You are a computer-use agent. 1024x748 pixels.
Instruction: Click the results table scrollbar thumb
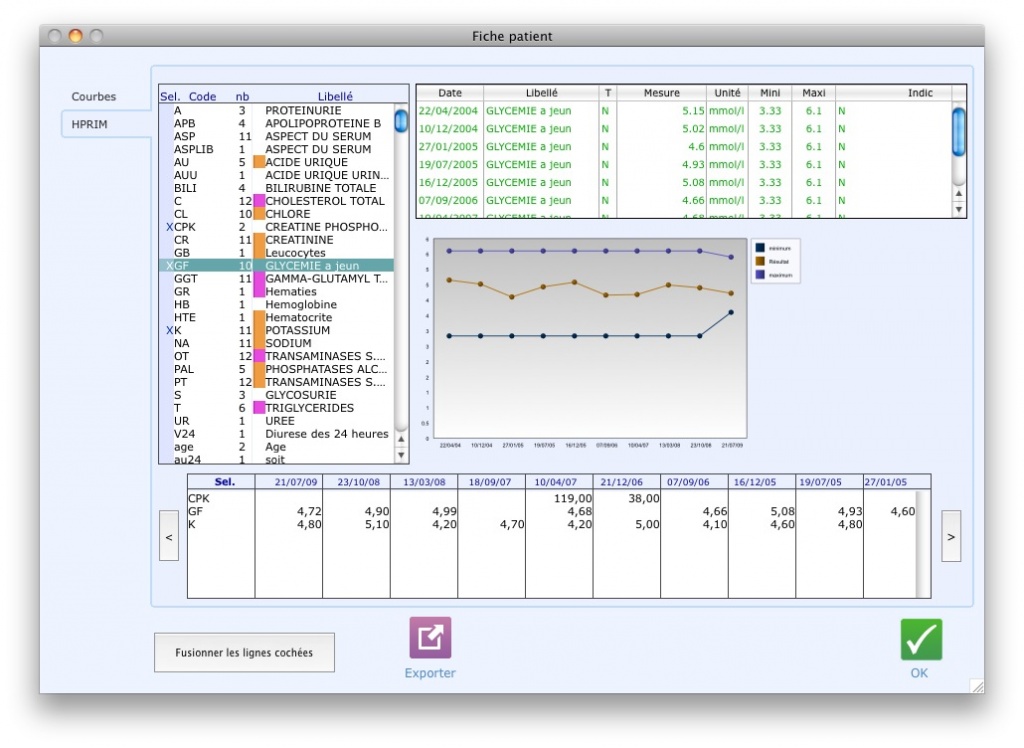pyautogui.click(x=959, y=132)
